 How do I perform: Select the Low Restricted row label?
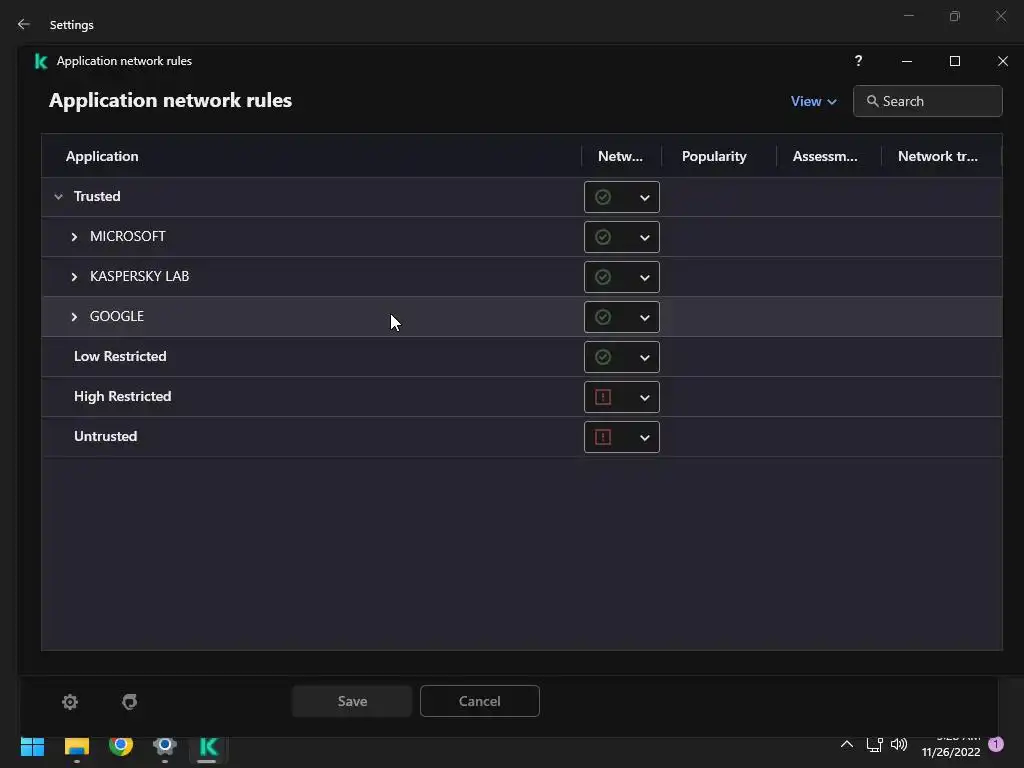pos(120,357)
